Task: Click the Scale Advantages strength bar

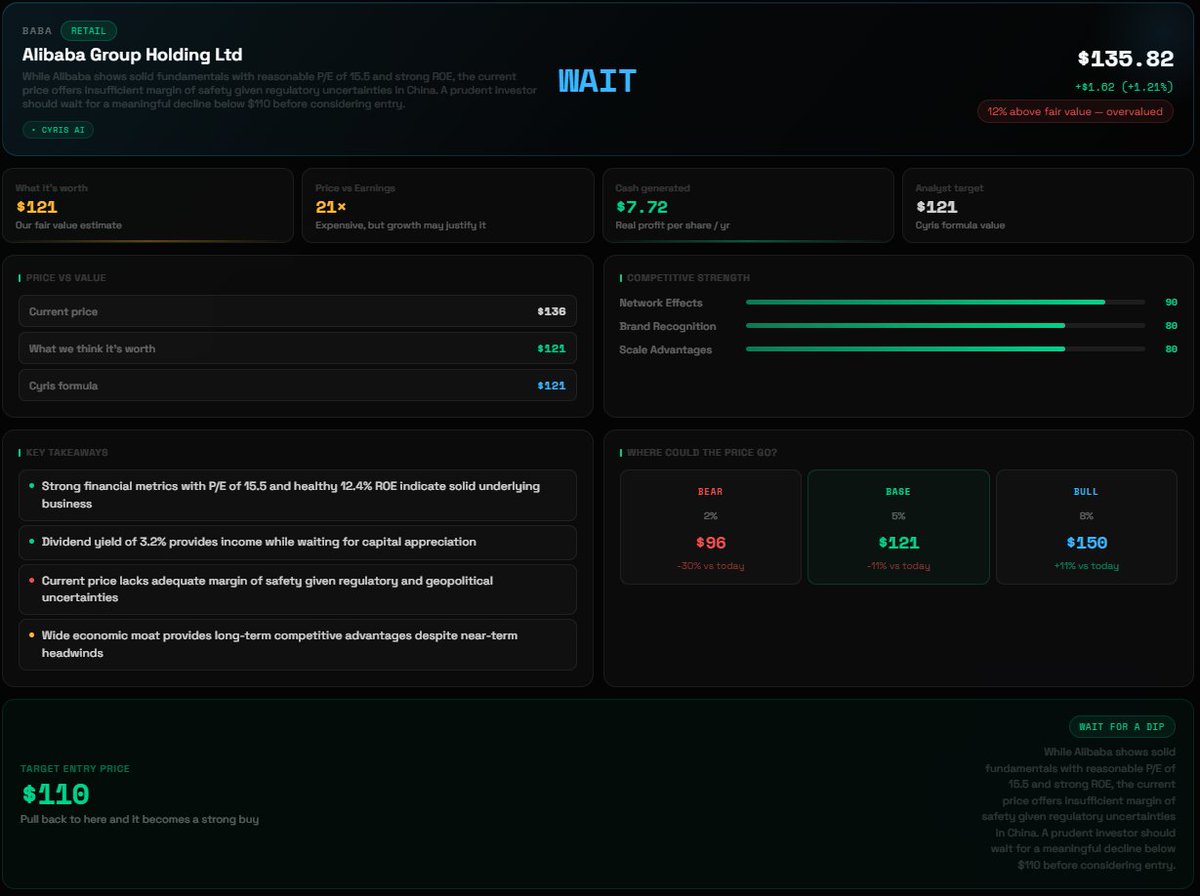Action: [945, 349]
